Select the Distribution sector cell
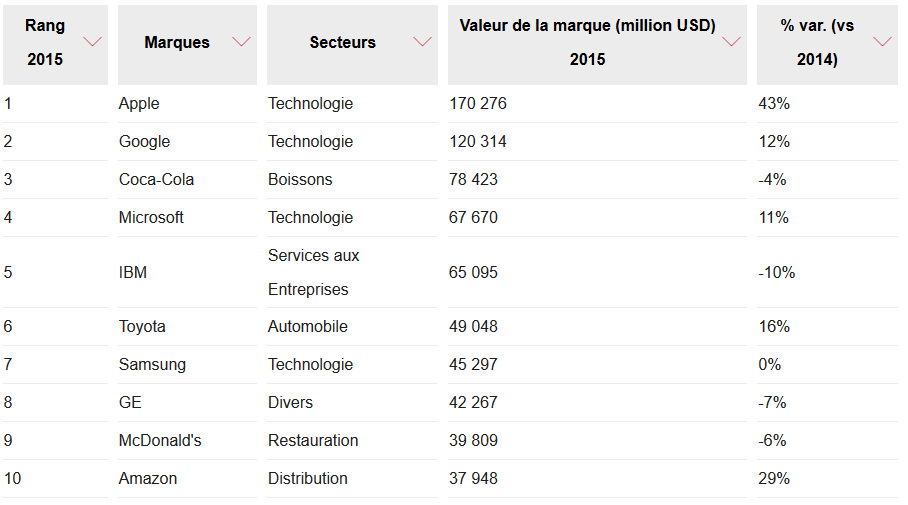 point(308,479)
